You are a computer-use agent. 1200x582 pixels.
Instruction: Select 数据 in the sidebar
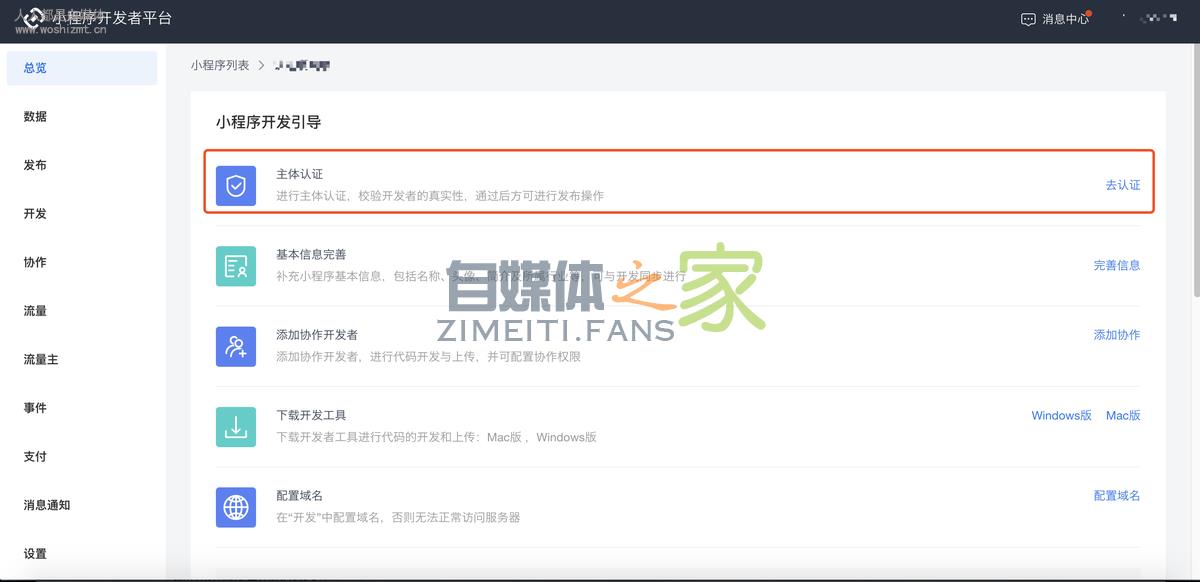pyautogui.click(x=34, y=116)
